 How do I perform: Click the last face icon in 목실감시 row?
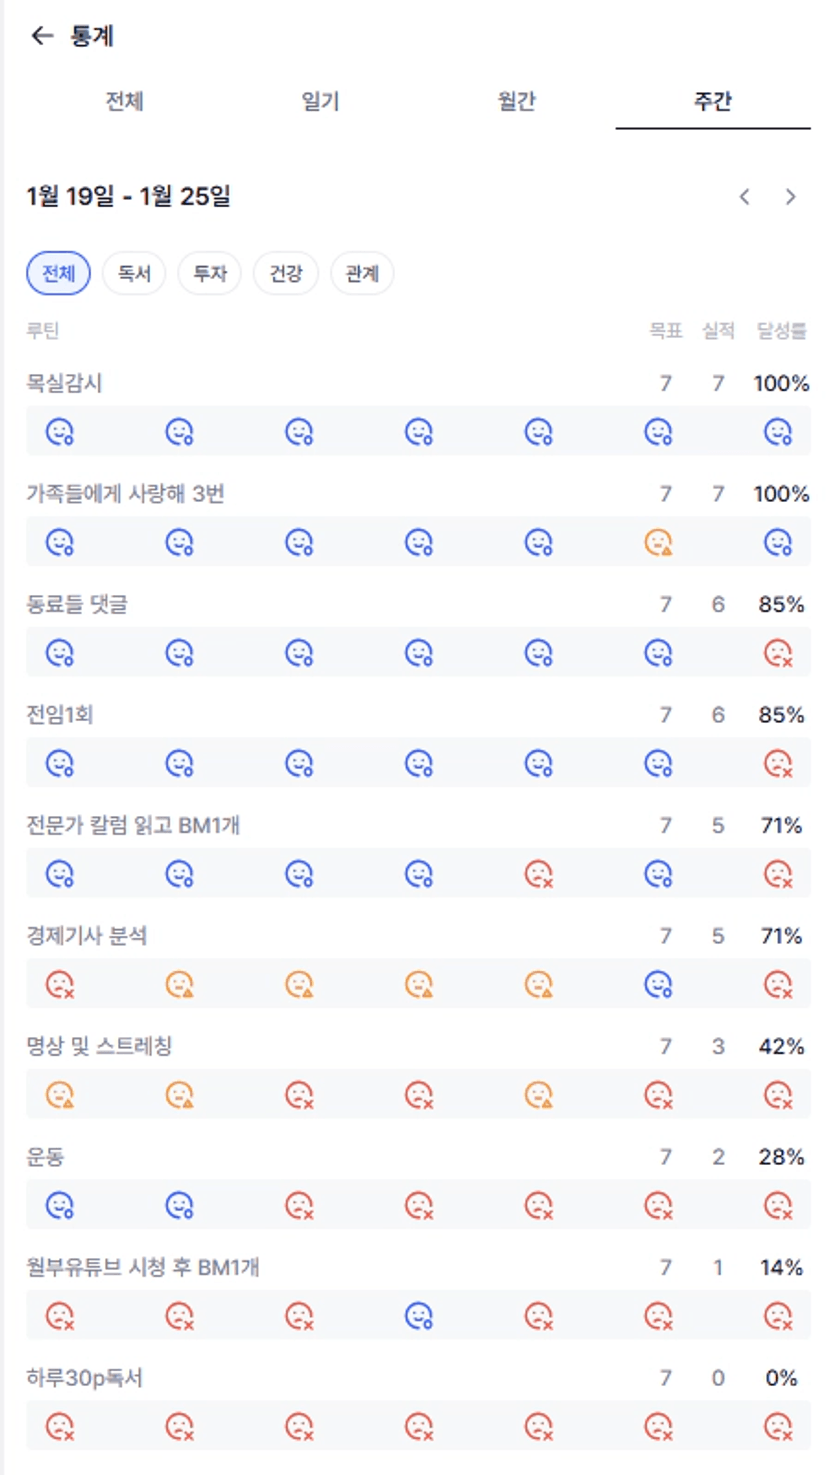click(777, 432)
